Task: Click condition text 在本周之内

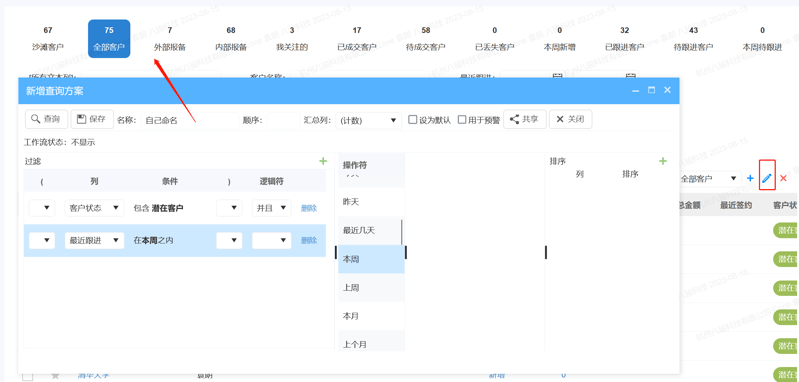Action: (x=153, y=240)
